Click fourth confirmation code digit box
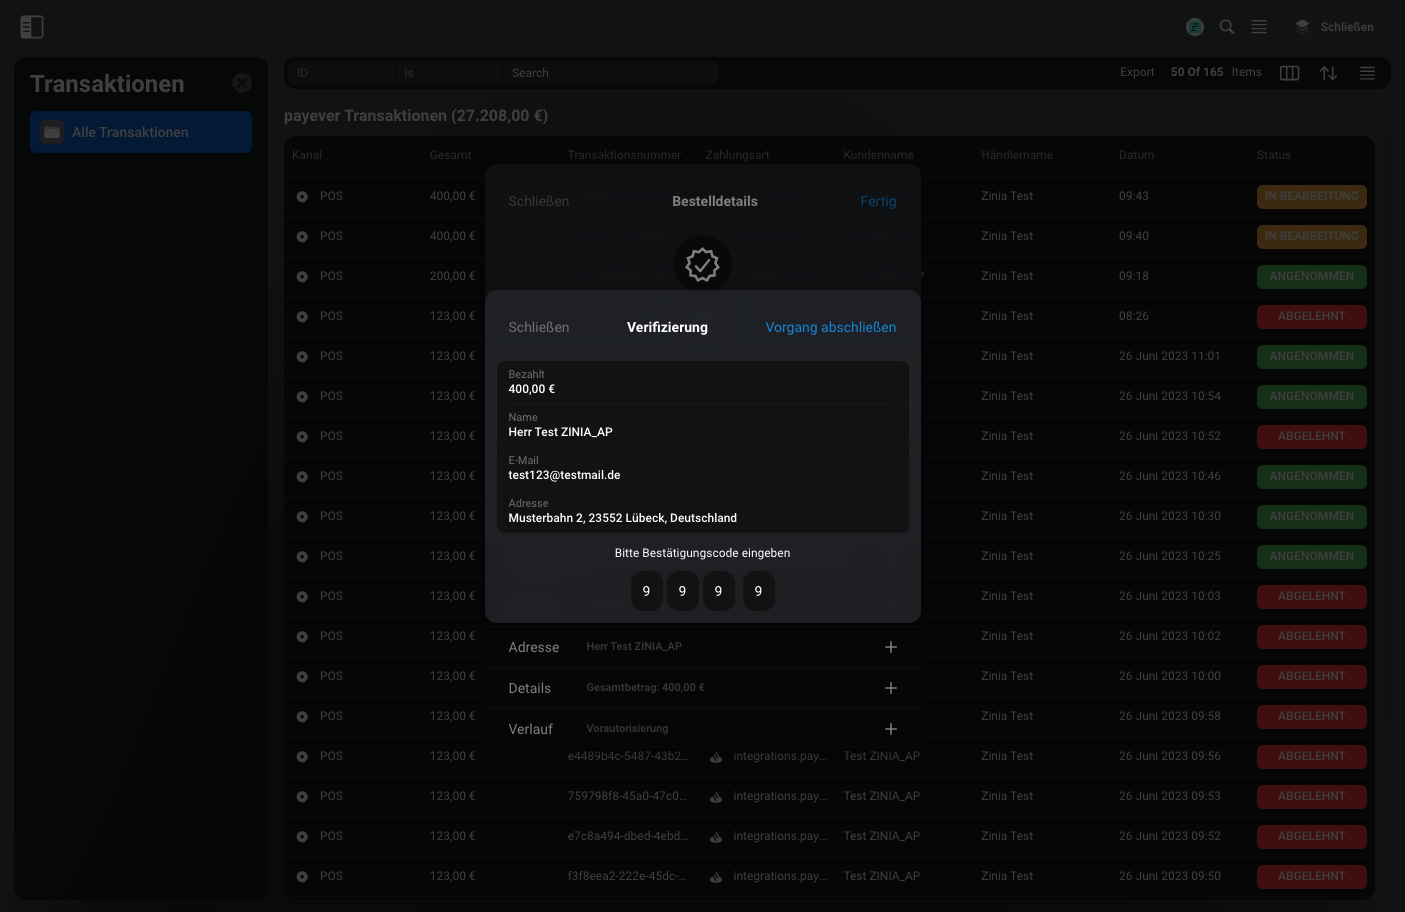 click(759, 591)
